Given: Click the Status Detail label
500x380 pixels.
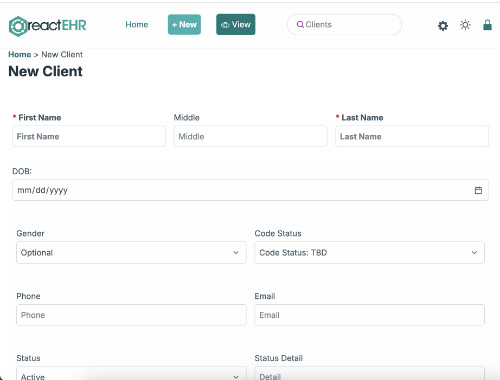Looking at the screenshot, I should tap(279, 358).
